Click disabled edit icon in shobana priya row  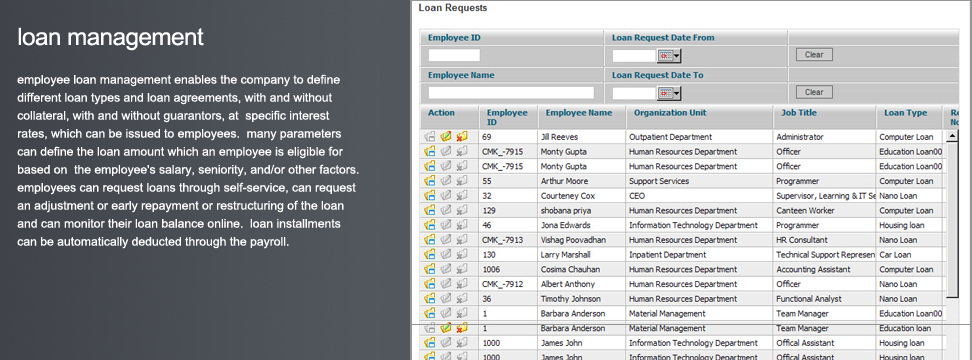click(x=446, y=210)
